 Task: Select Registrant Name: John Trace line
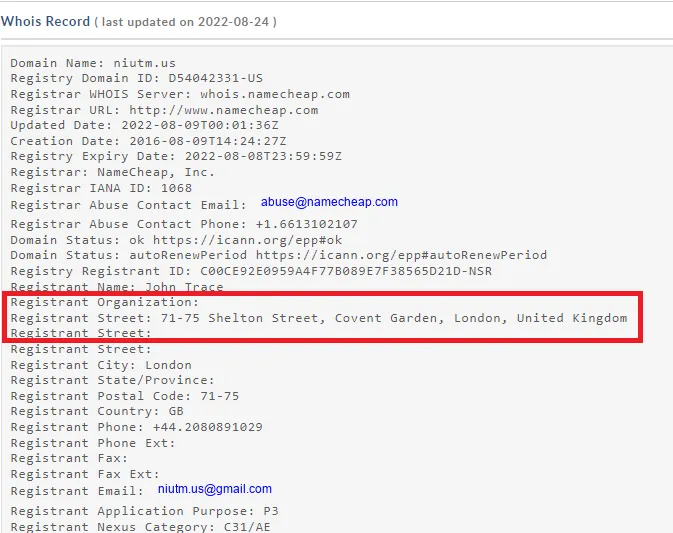[x=117, y=287]
